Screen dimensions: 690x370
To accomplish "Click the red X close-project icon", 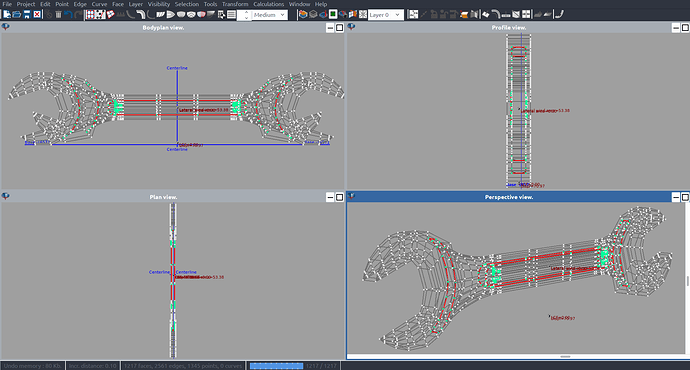I will 37,15.
